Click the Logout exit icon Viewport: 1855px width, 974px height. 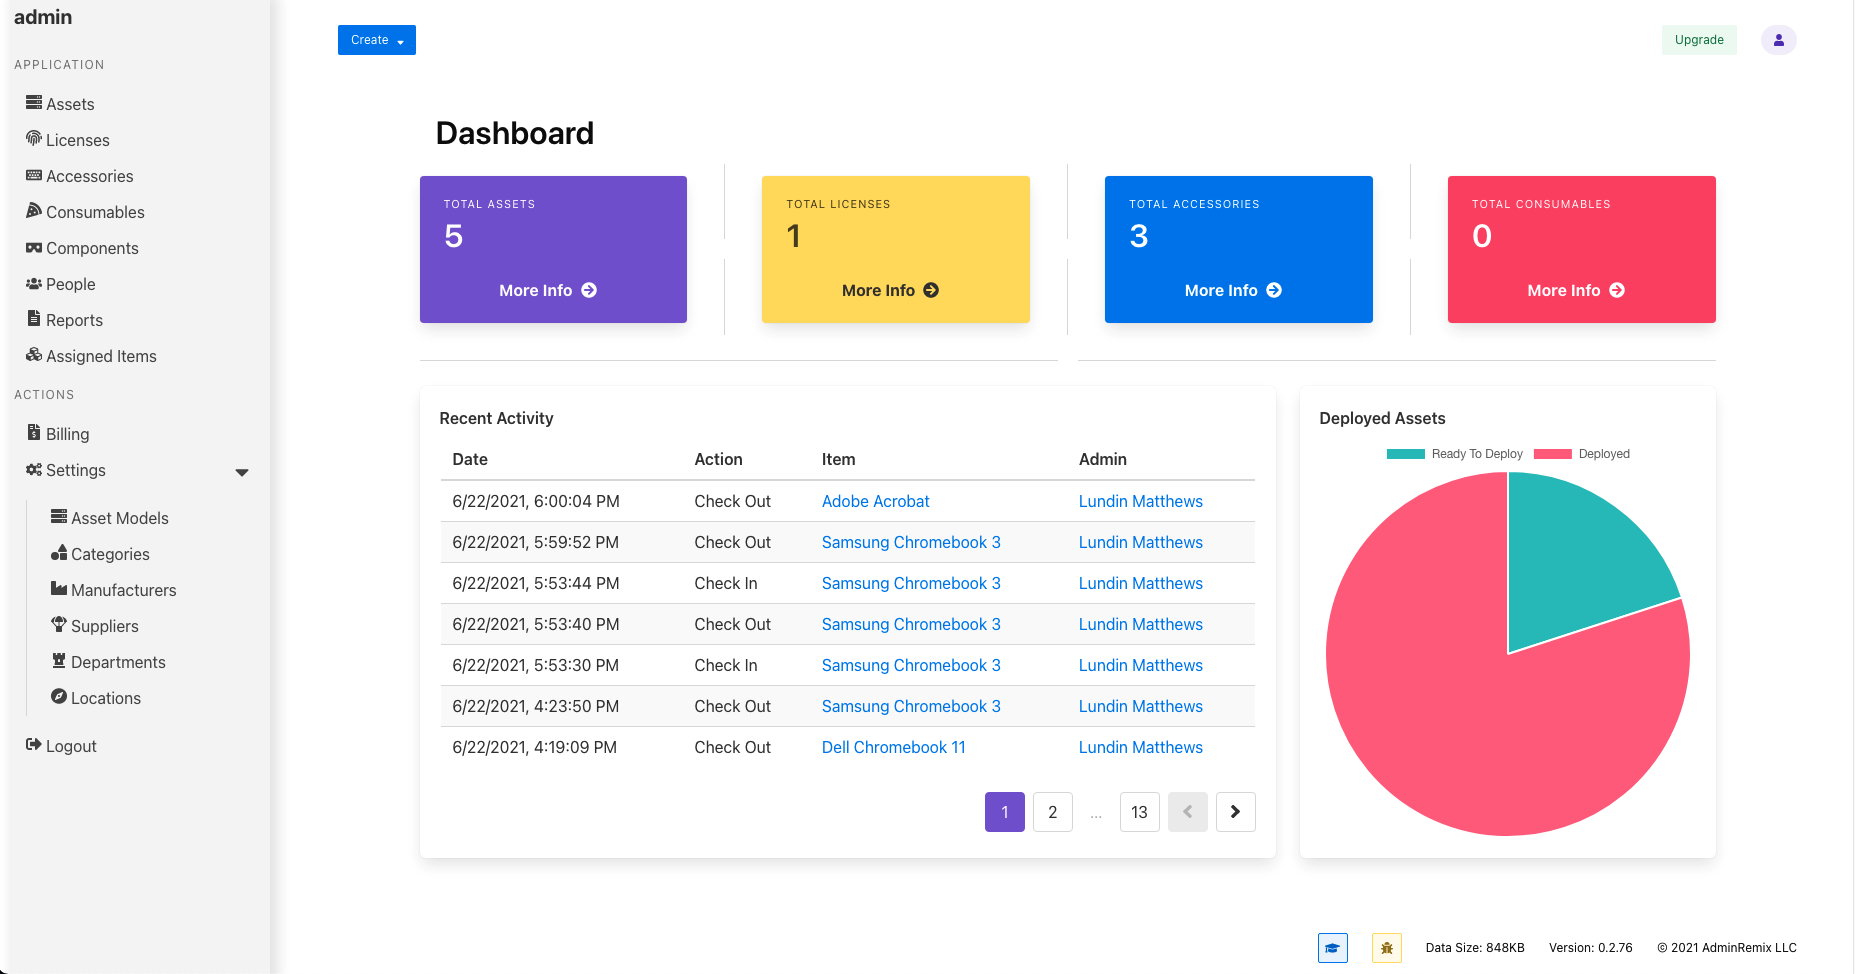click(x=34, y=745)
